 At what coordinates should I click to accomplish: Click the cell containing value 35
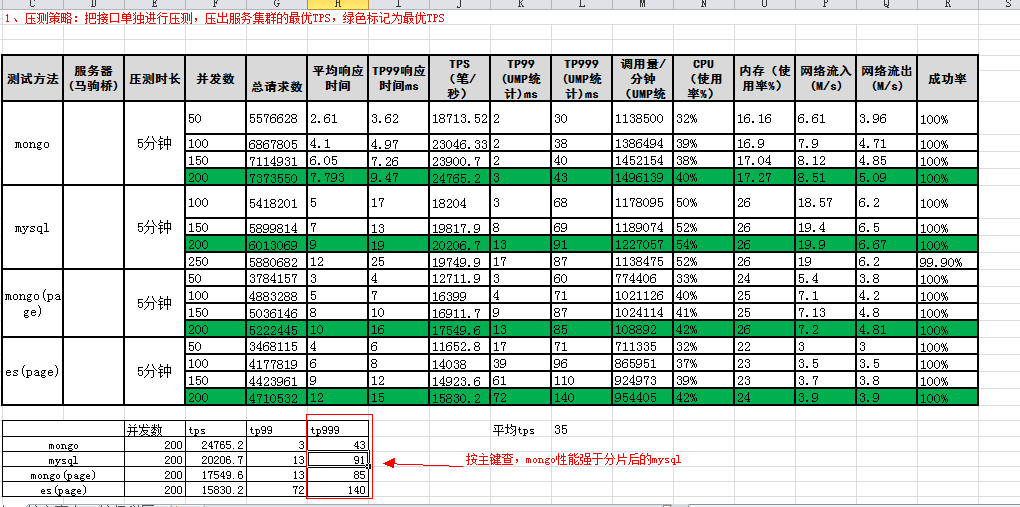tap(561, 429)
